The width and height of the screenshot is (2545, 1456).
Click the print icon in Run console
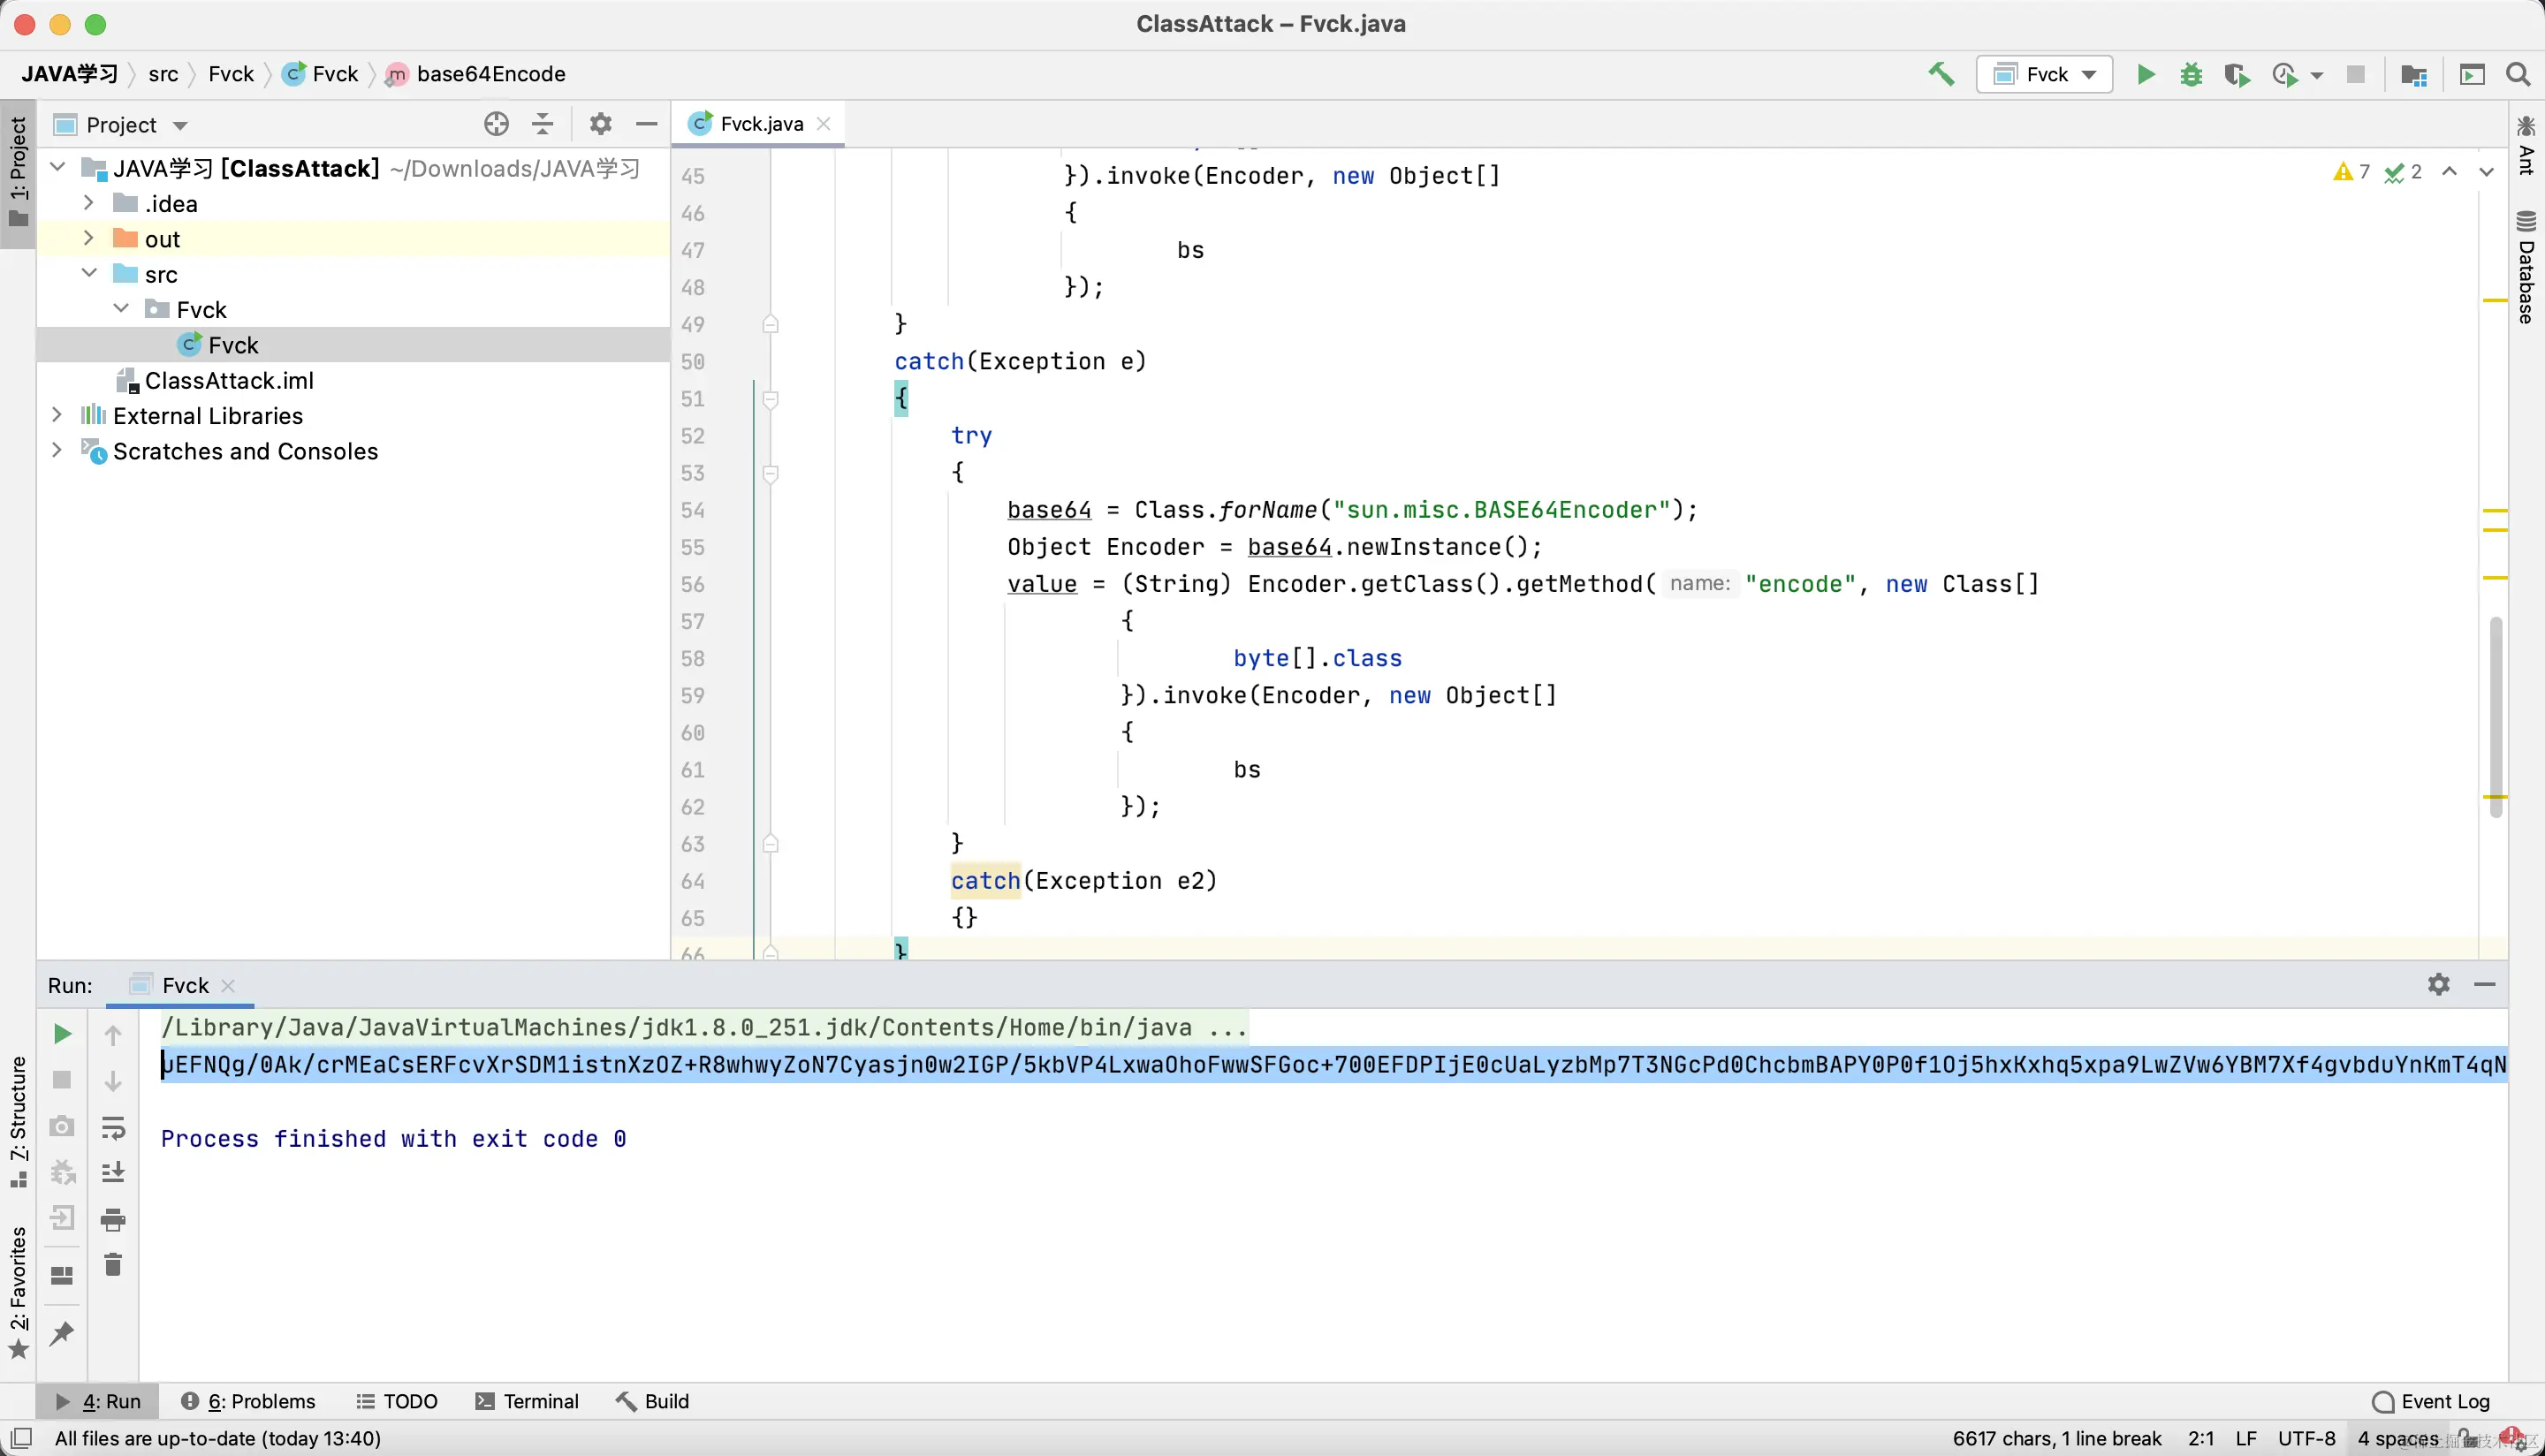(x=113, y=1219)
